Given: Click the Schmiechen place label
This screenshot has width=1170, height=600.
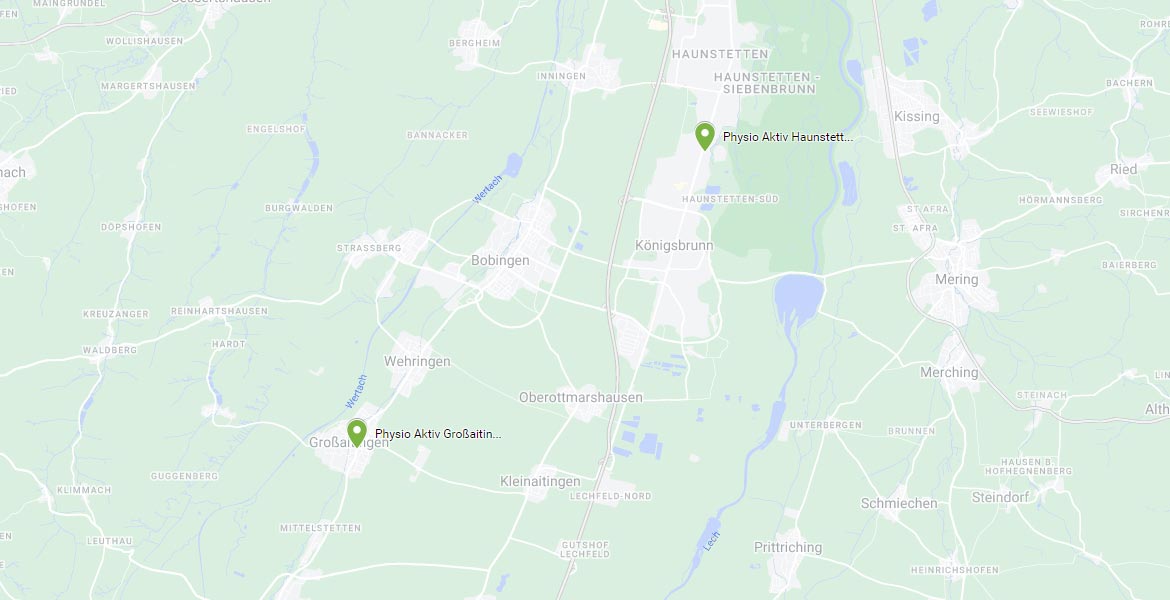Looking at the screenshot, I should (899, 504).
